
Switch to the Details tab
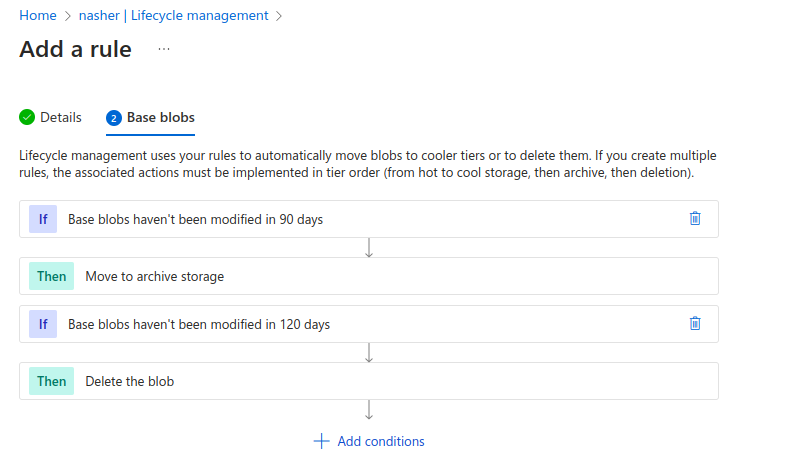click(60, 117)
